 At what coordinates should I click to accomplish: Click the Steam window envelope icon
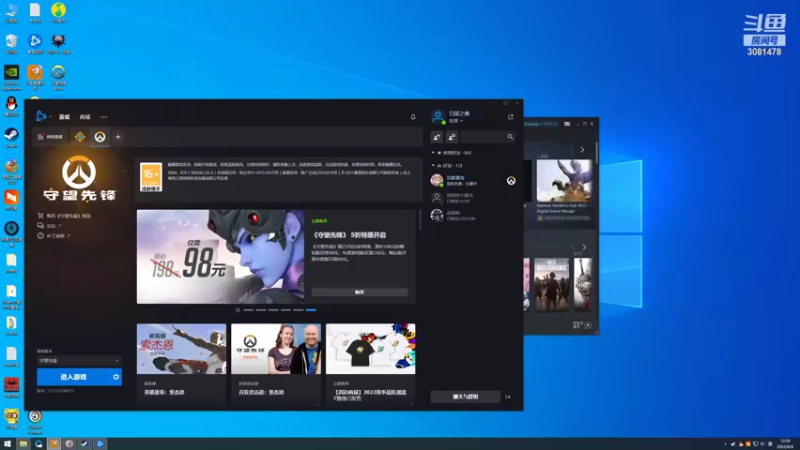567,124
